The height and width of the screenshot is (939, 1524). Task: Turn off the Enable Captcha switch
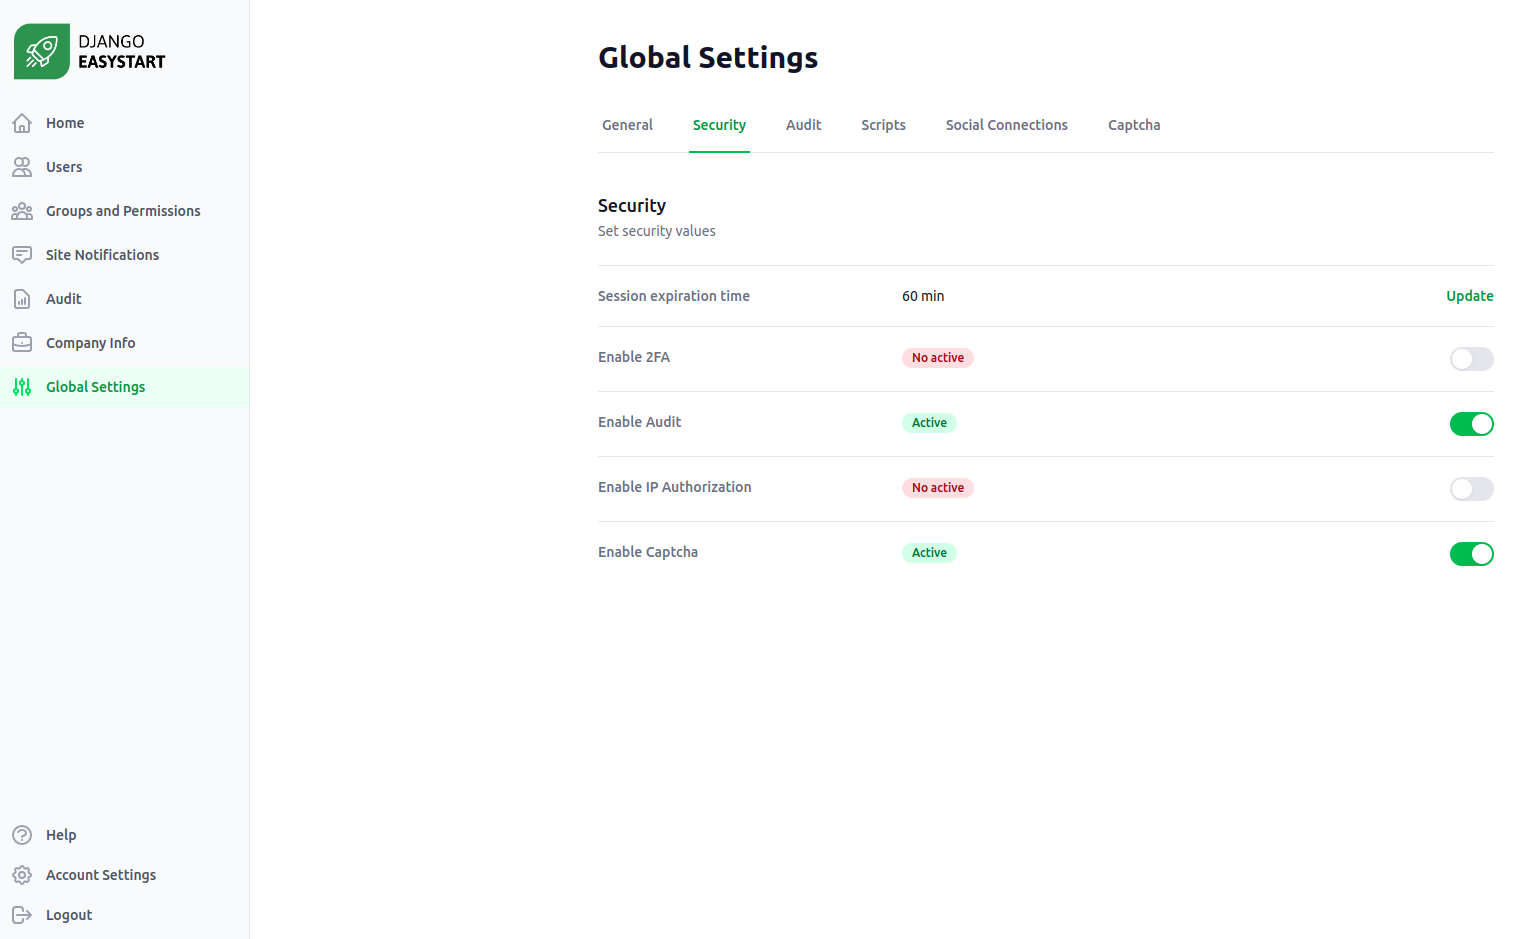tap(1471, 554)
